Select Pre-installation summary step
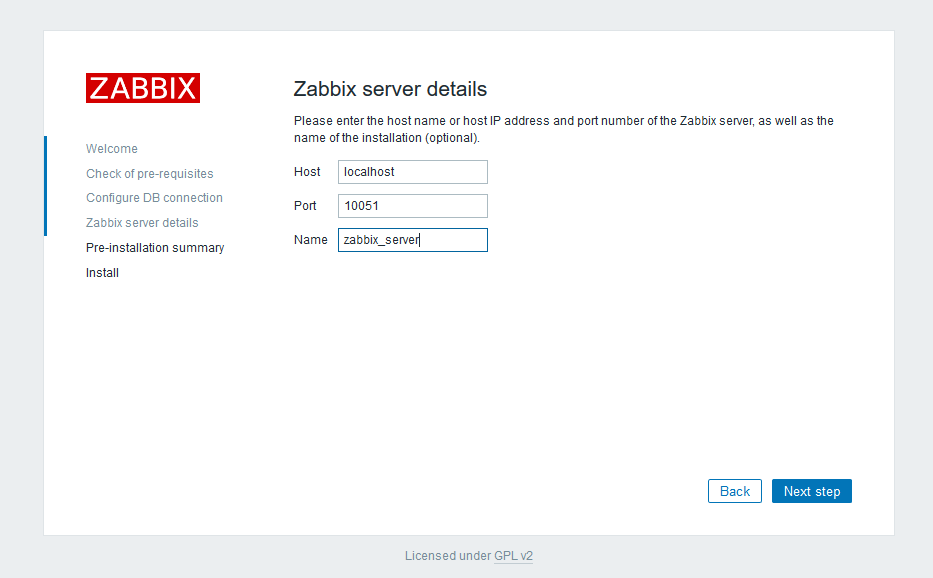This screenshot has width=933, height=578. pyautogui.click(x=155, y=248)
